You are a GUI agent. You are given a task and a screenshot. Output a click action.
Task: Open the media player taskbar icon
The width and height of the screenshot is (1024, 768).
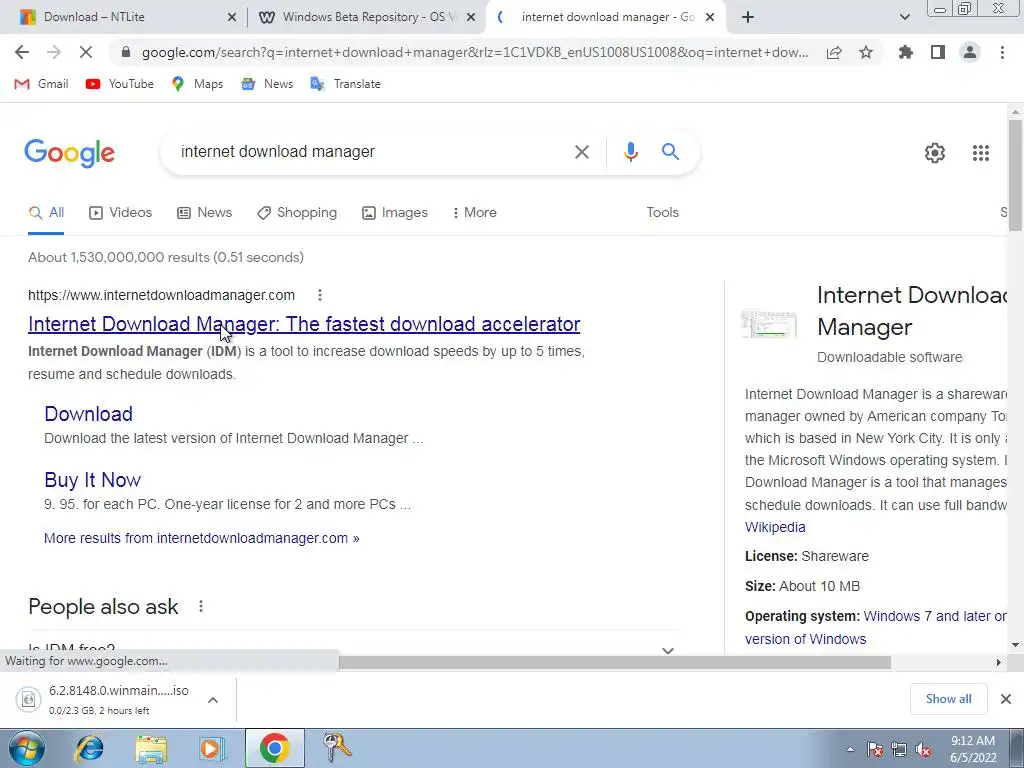click(x=211, y=748)
